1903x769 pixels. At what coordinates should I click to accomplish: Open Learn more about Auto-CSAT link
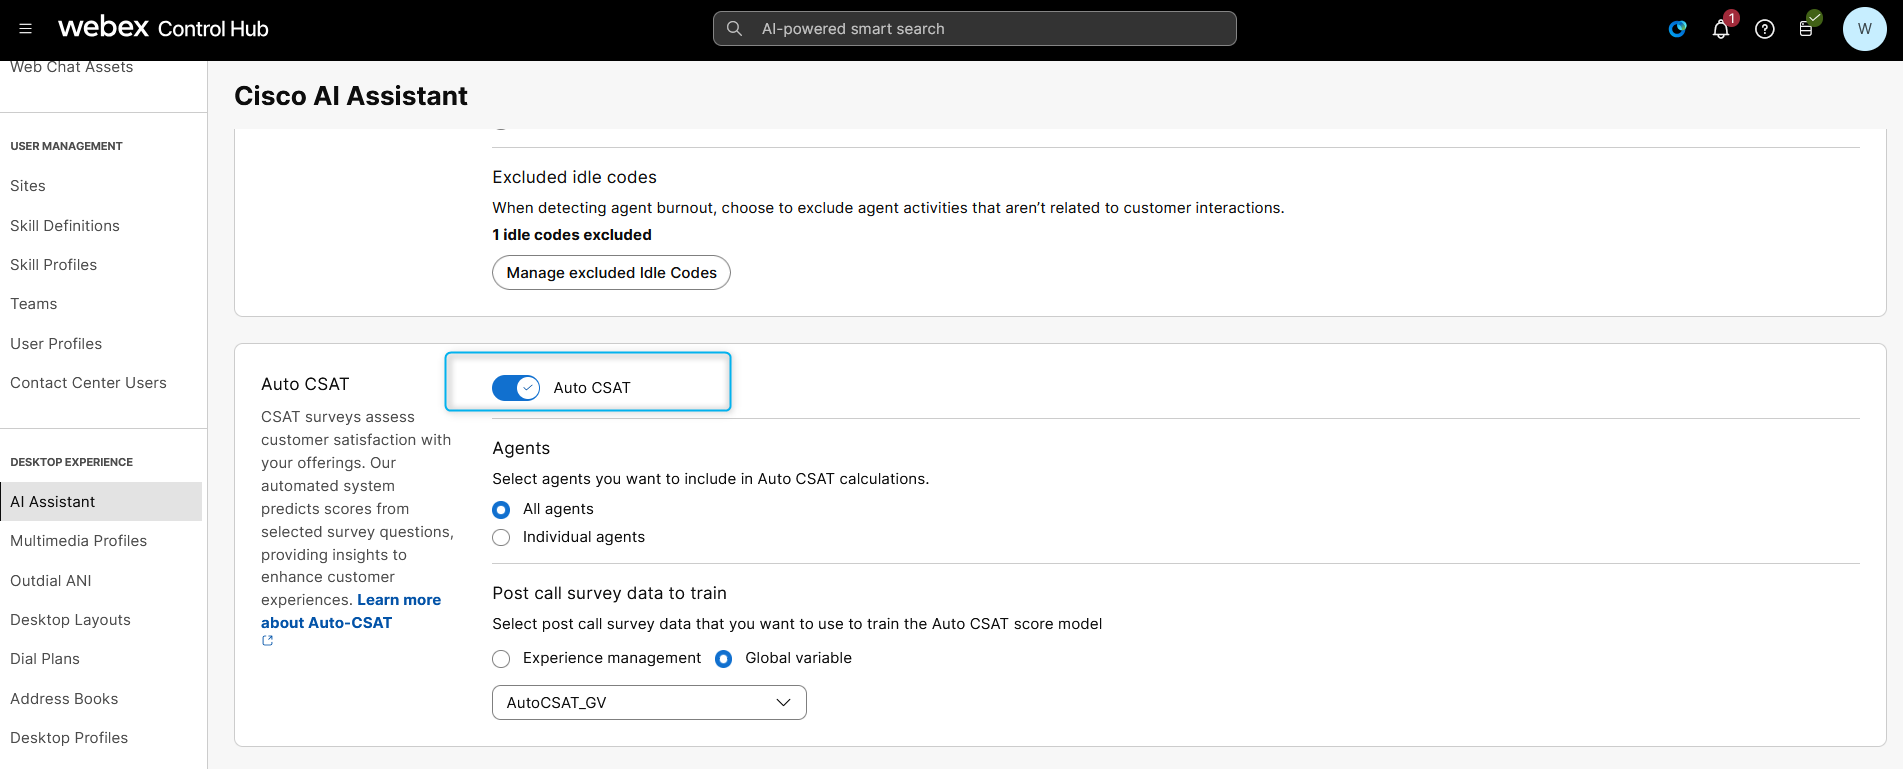(x=398, y=600)
